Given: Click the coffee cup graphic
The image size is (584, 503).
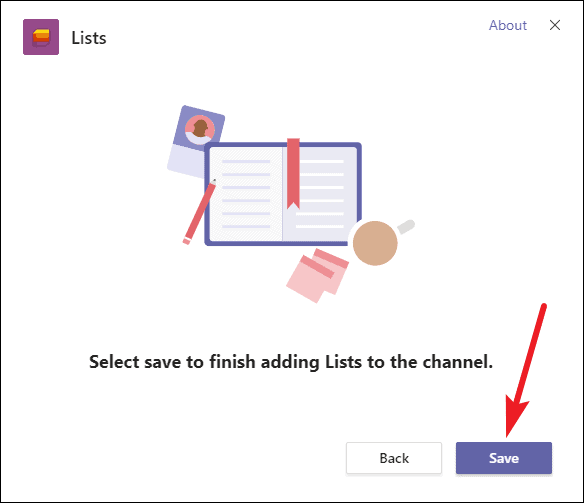Looking at the screenshot, I should [375, 243].
